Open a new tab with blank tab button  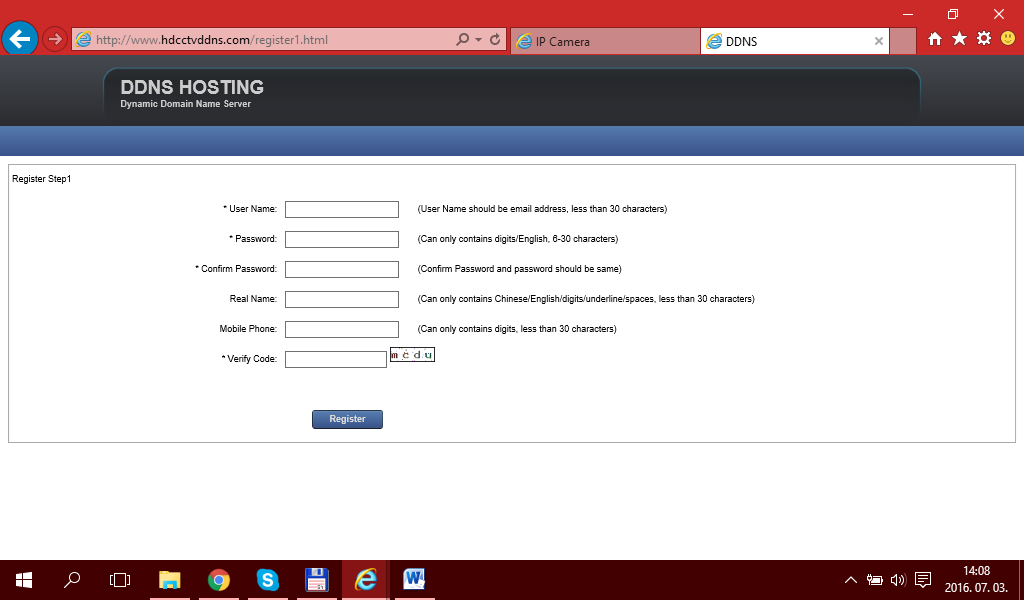click(903, 41)
